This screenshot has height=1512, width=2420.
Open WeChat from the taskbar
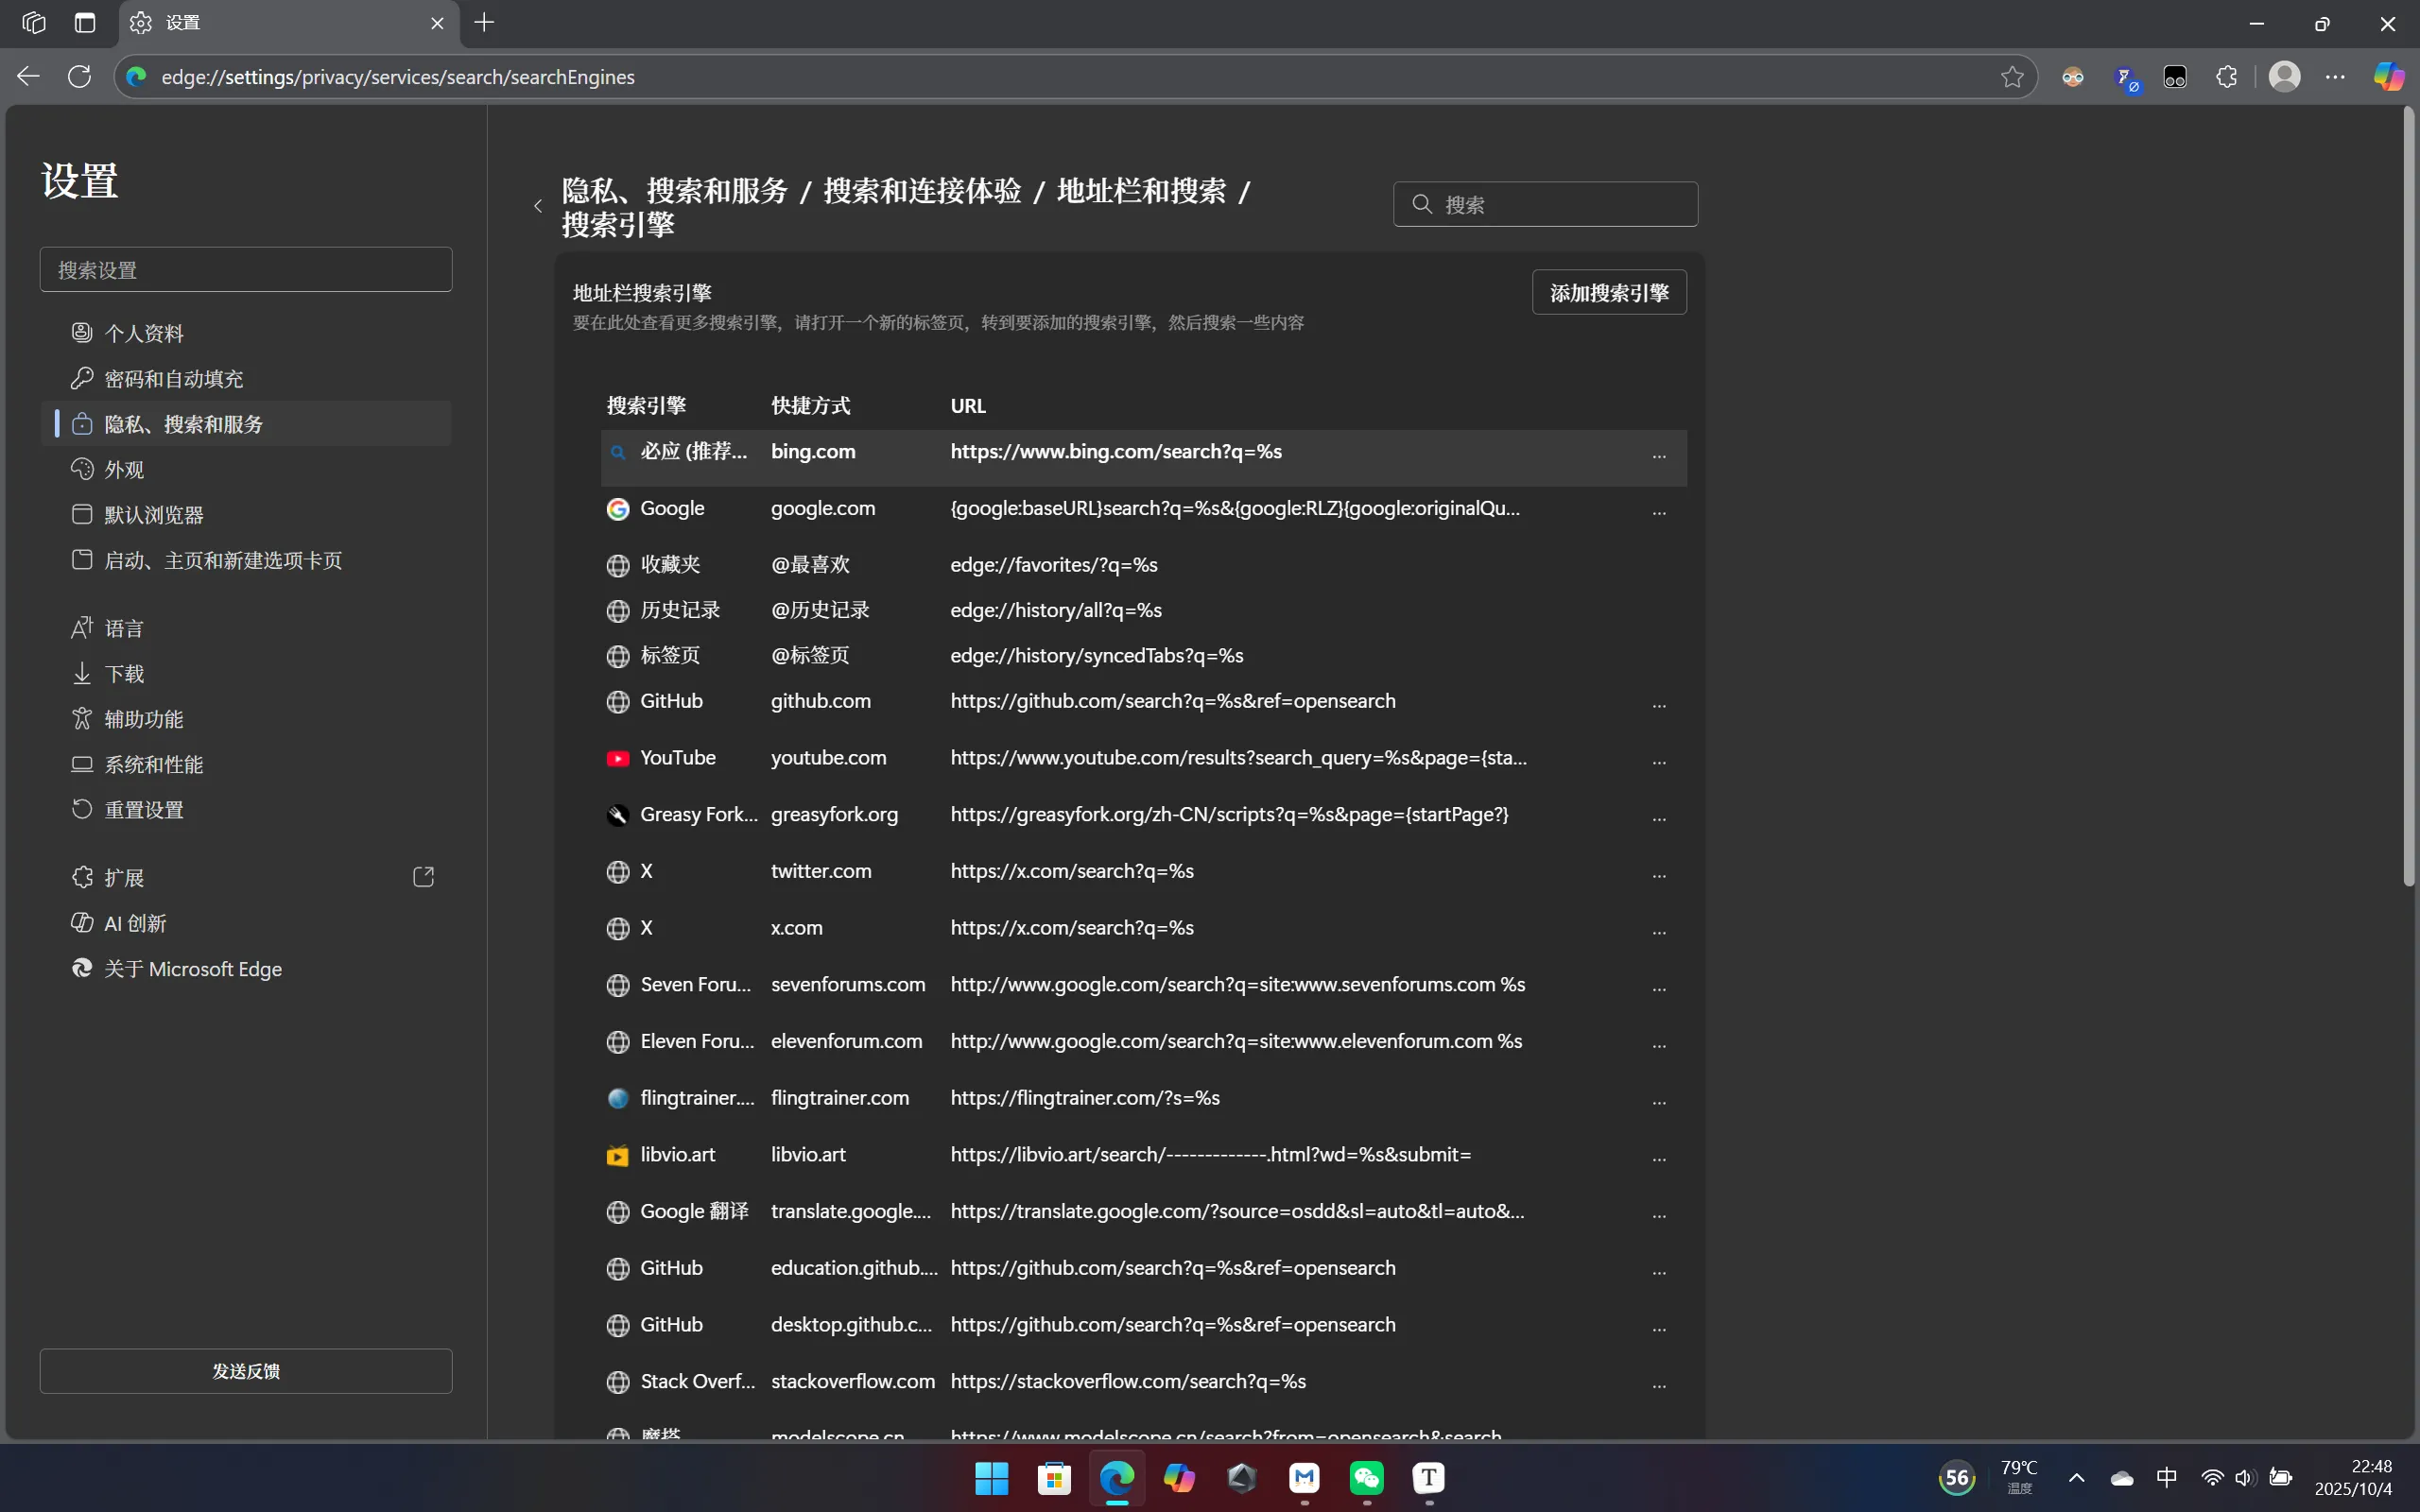[1366, 1480]
